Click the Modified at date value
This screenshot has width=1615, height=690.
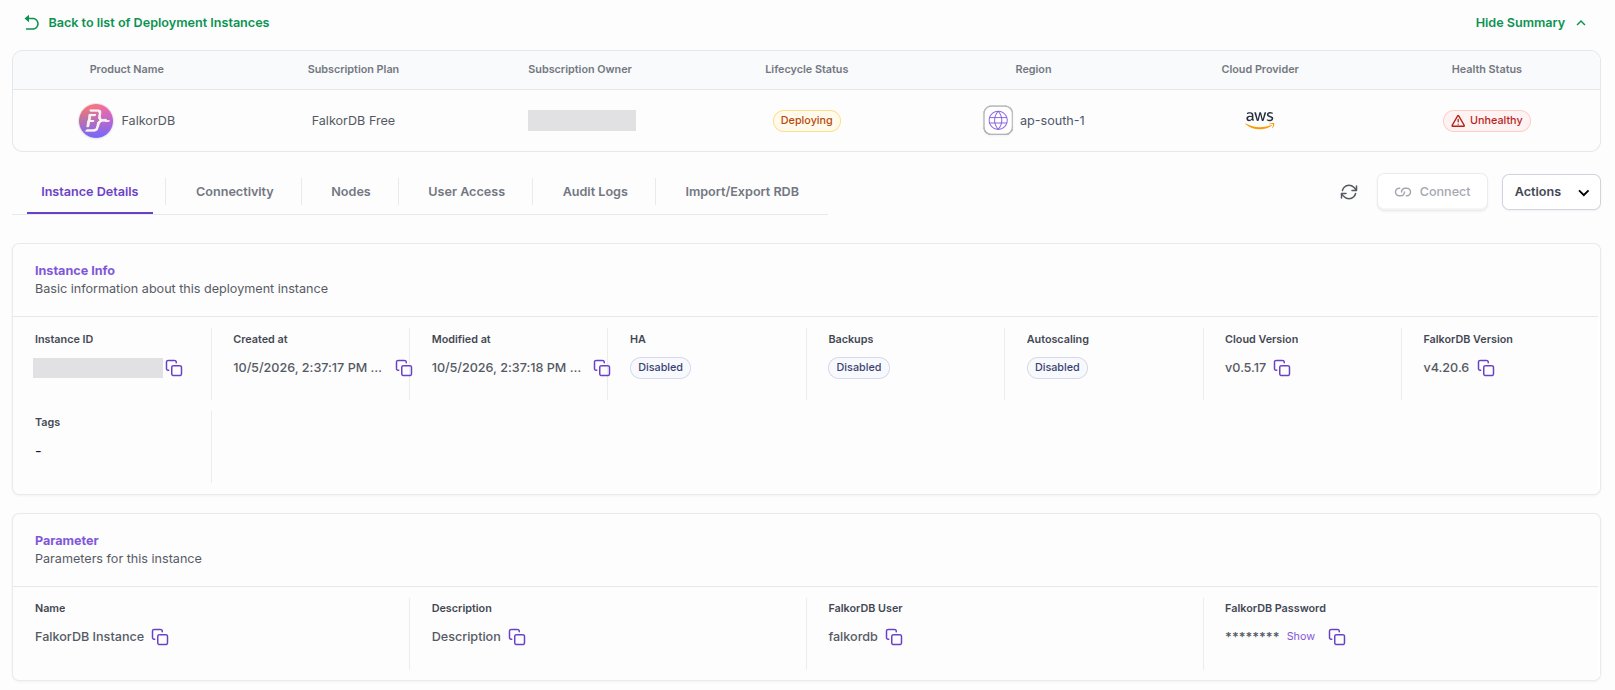[506, 368]
